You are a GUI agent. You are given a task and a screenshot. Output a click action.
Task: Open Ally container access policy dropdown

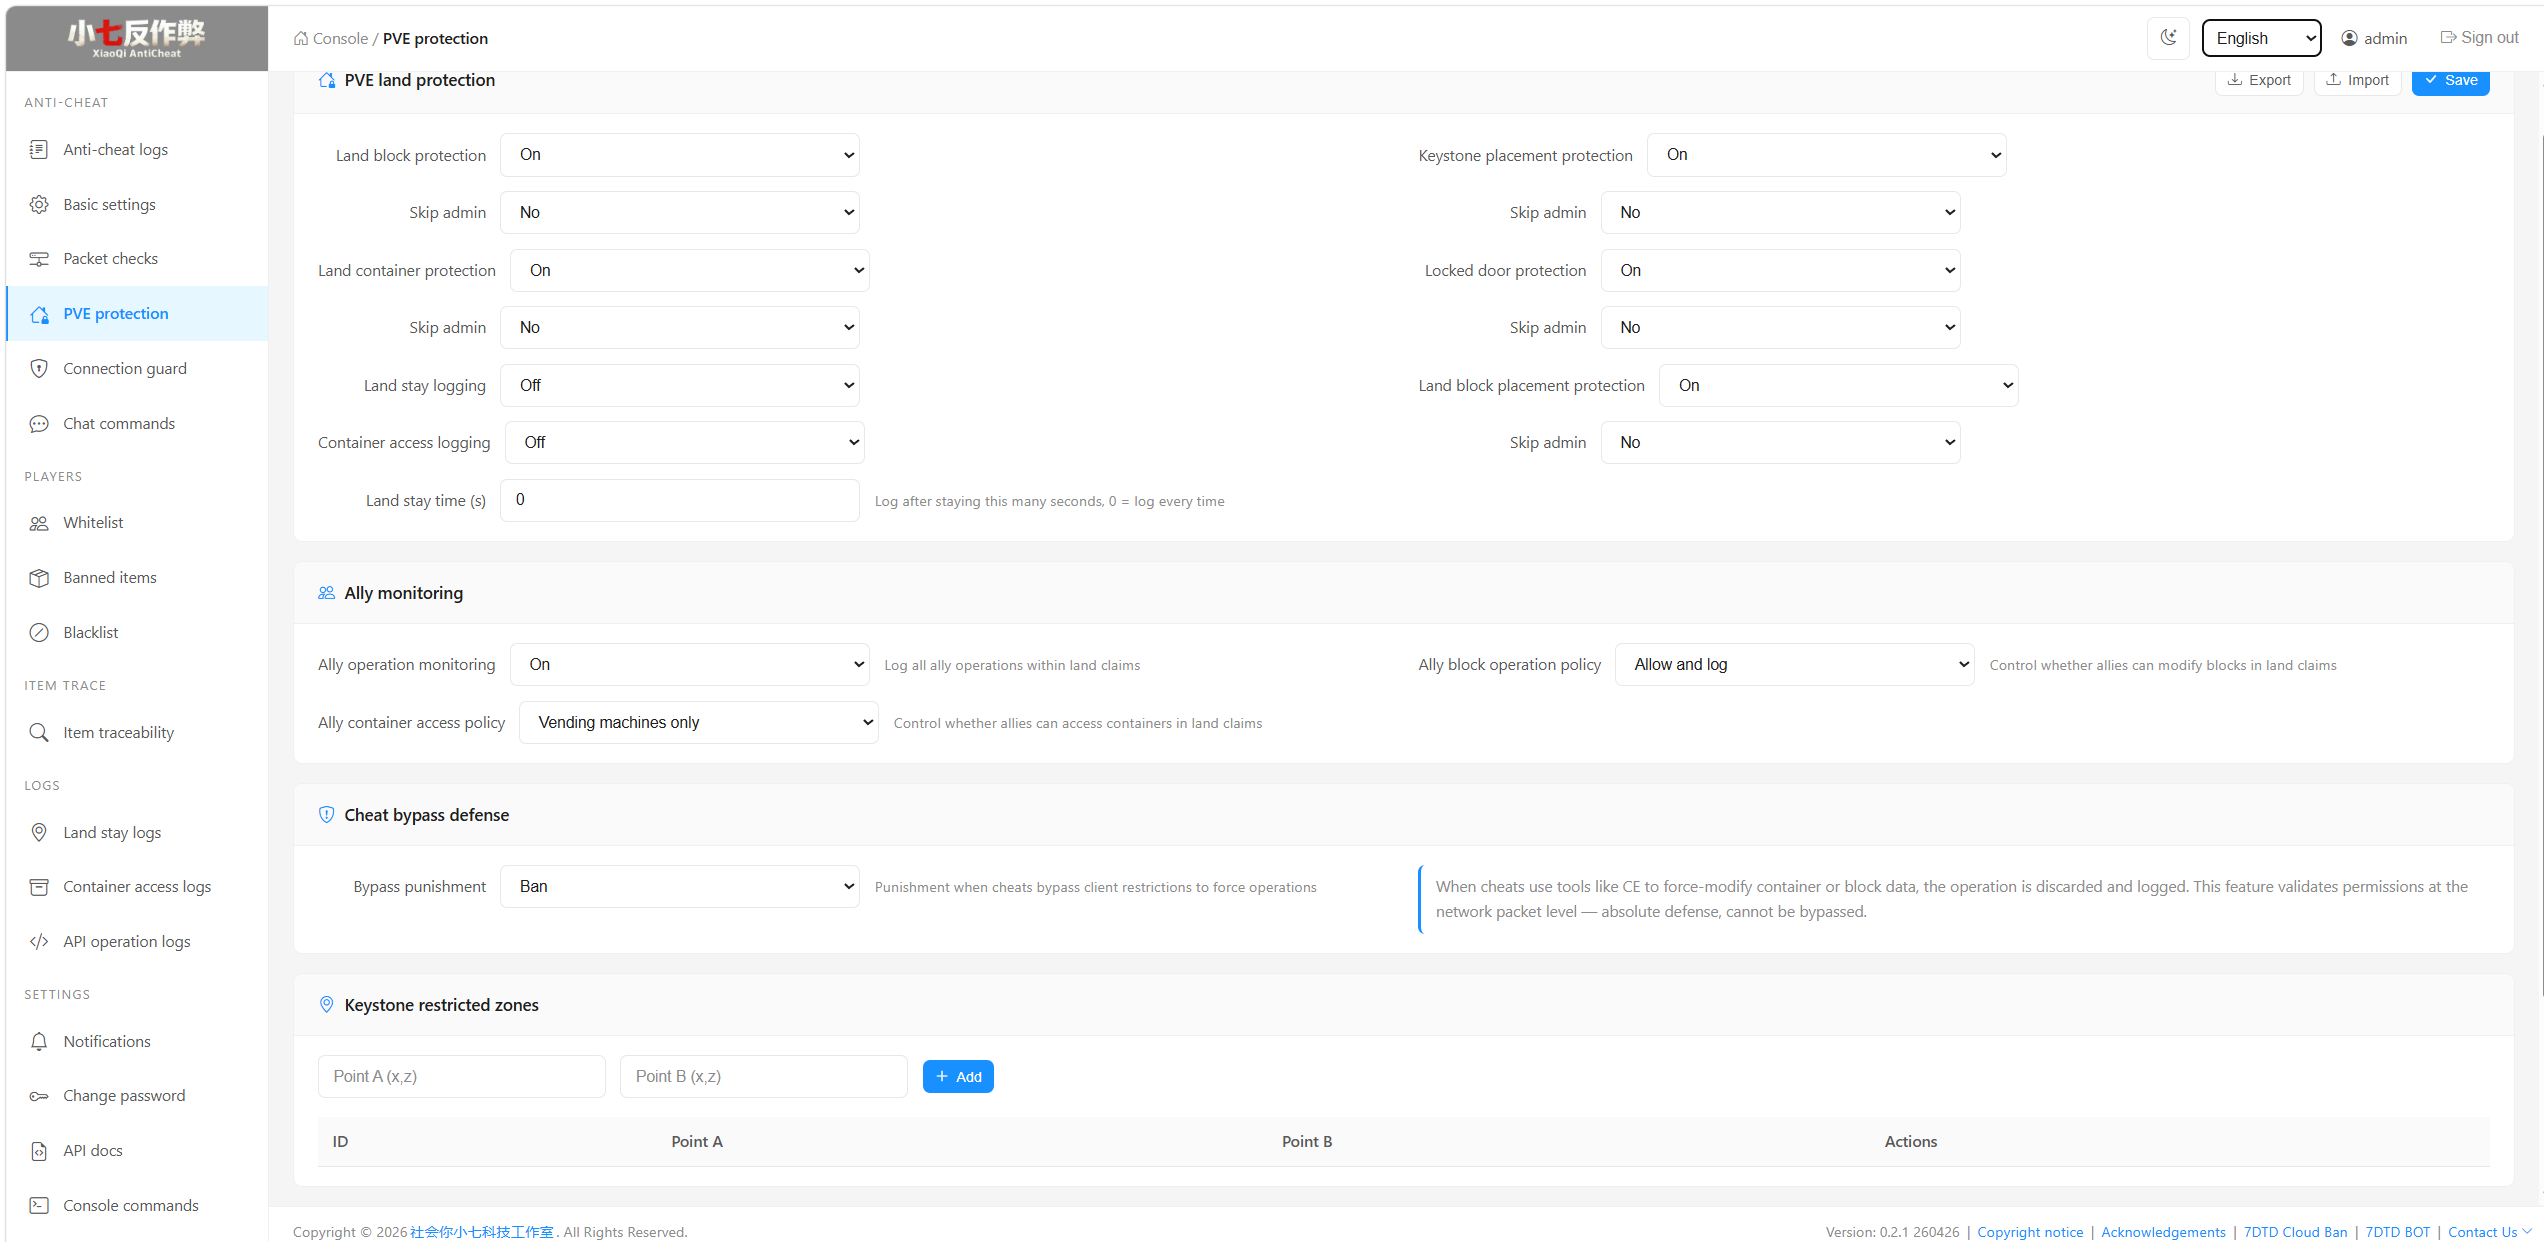698,723
